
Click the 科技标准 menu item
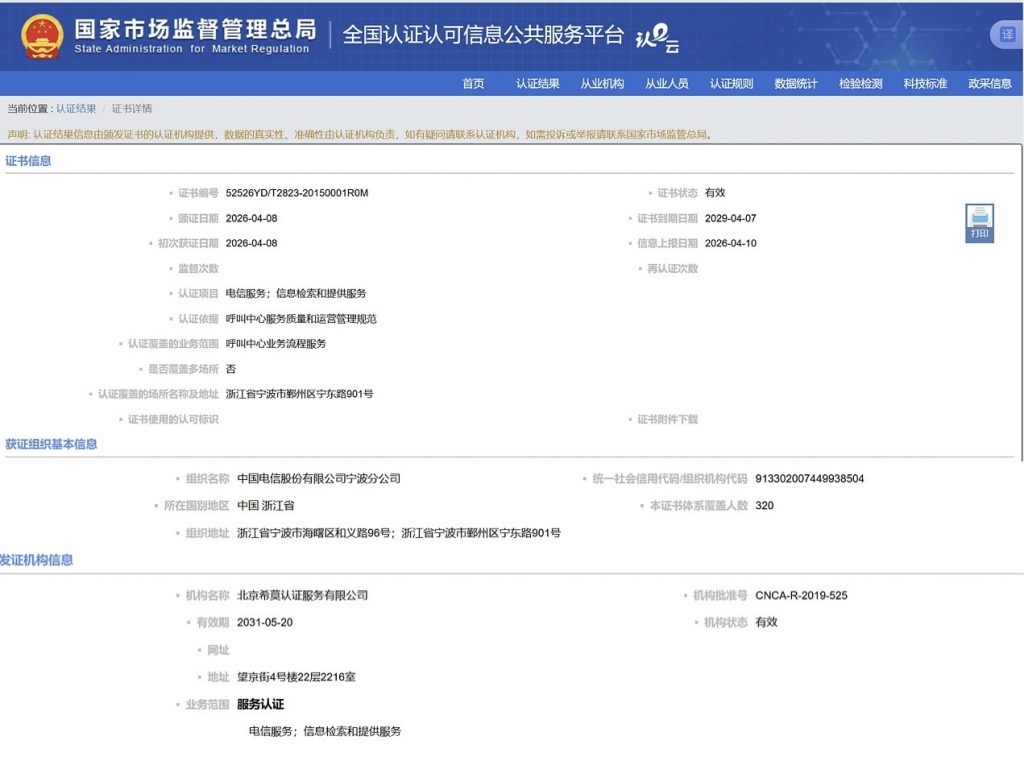click(925, 84)
